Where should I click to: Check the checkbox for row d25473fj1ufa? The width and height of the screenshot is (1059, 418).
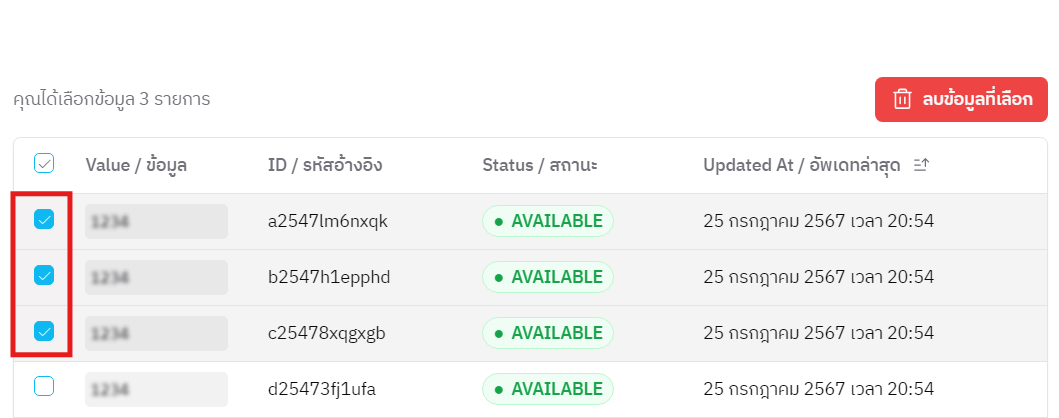point(44,387)
